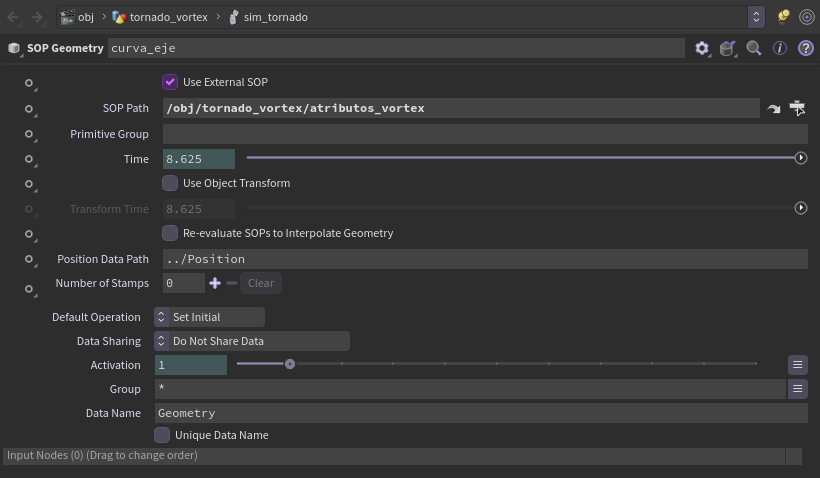Jump to the SOP Path operator arrow
The image size is (820, 478).
[x=773, y=108]
